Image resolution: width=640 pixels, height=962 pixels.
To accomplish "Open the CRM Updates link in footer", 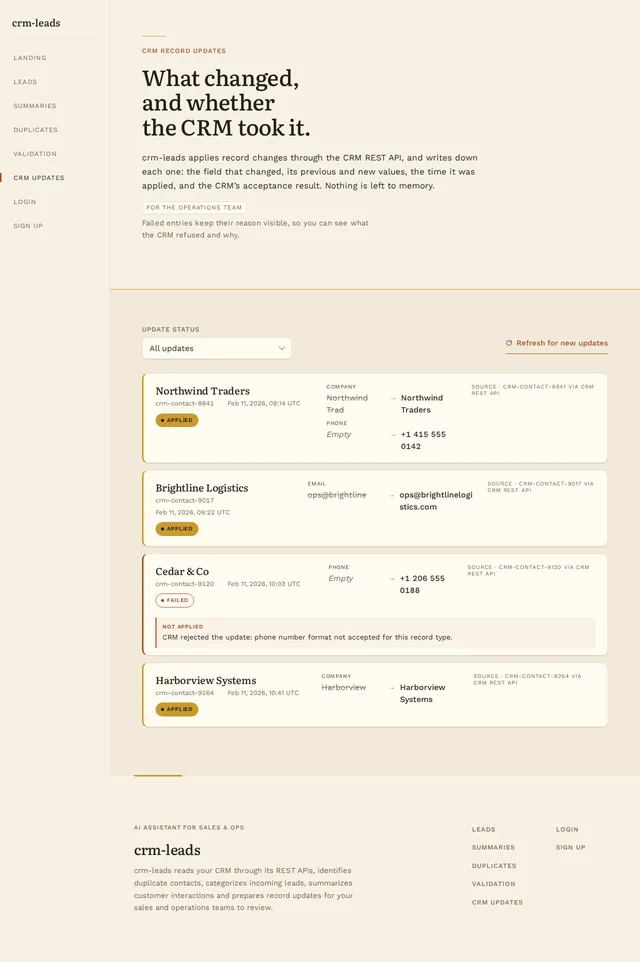I will [x=497, y=902].
